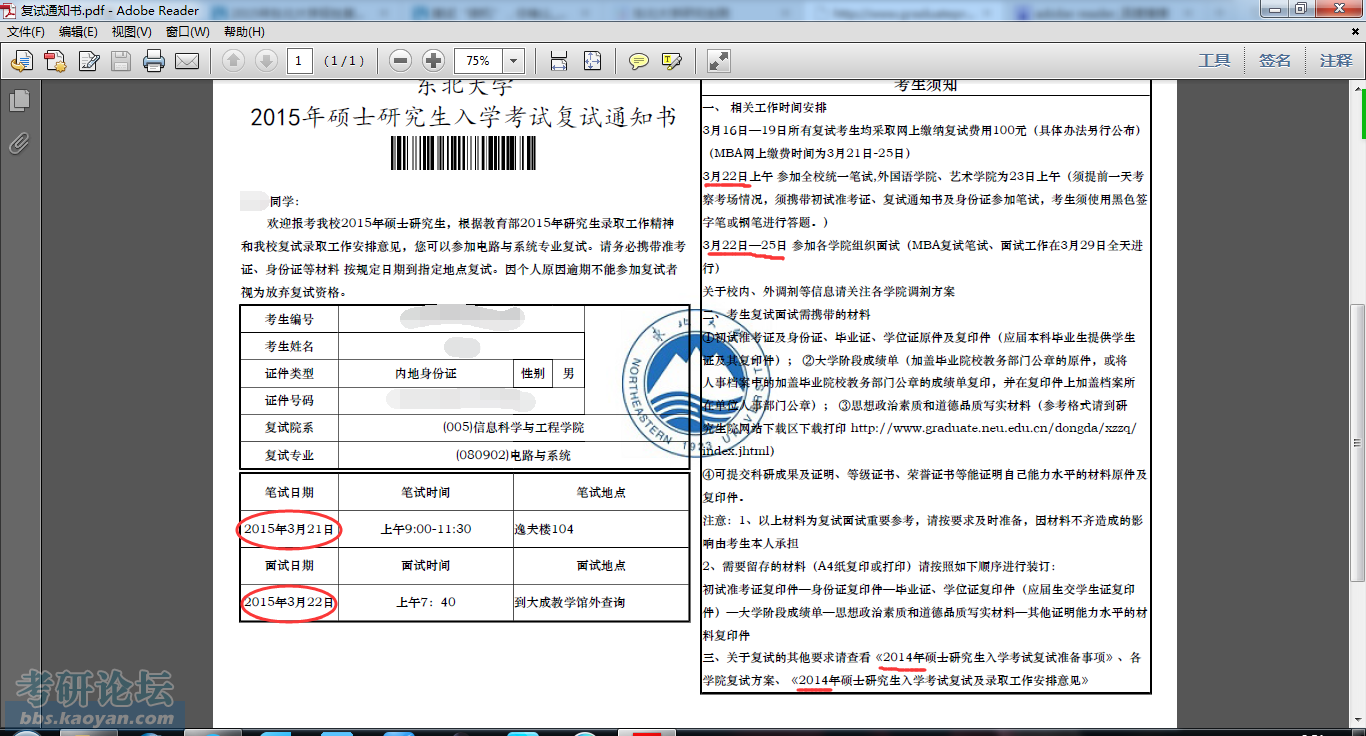The width and height of the screenshot is (1366, 736).
Task: Click the 面试时间 column header
Action: (x=426, y=565)
